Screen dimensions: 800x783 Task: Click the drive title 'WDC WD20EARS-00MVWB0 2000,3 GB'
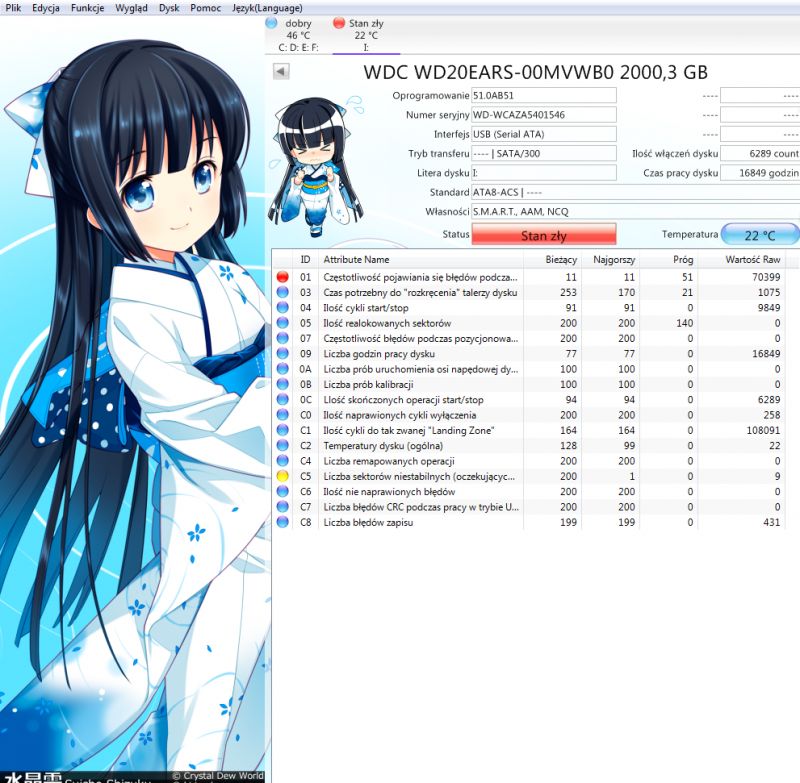535,72
